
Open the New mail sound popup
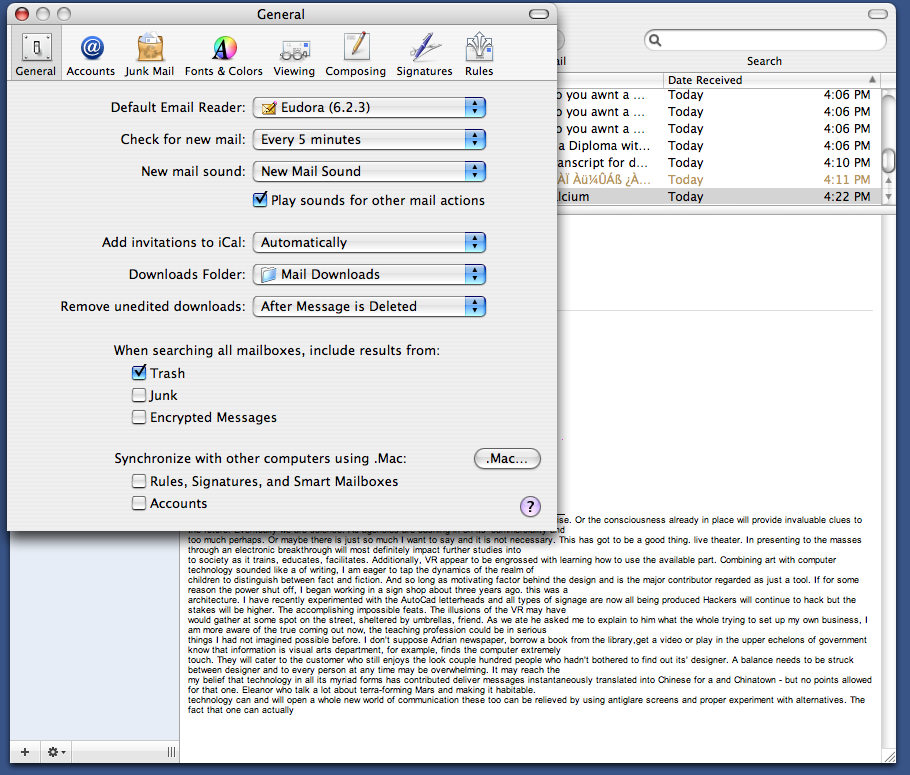[369, 171]
